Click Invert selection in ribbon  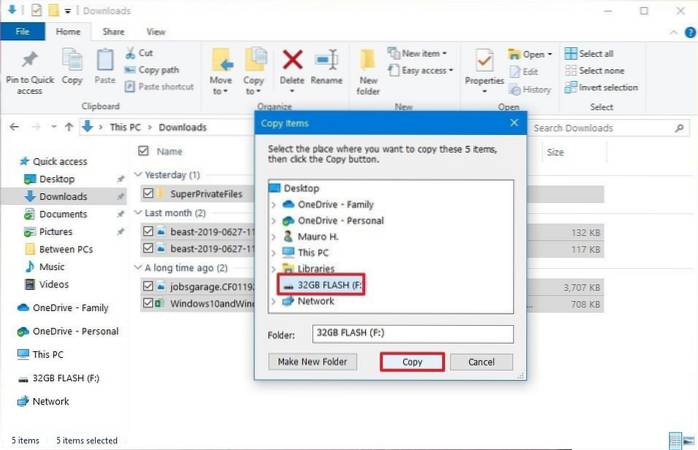601,87
